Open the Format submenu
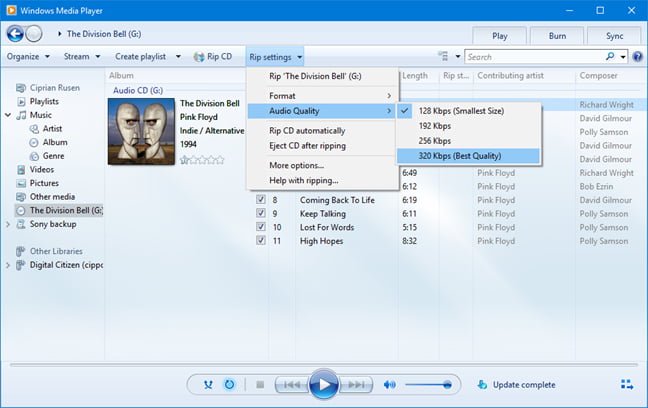 pos(322,96)
